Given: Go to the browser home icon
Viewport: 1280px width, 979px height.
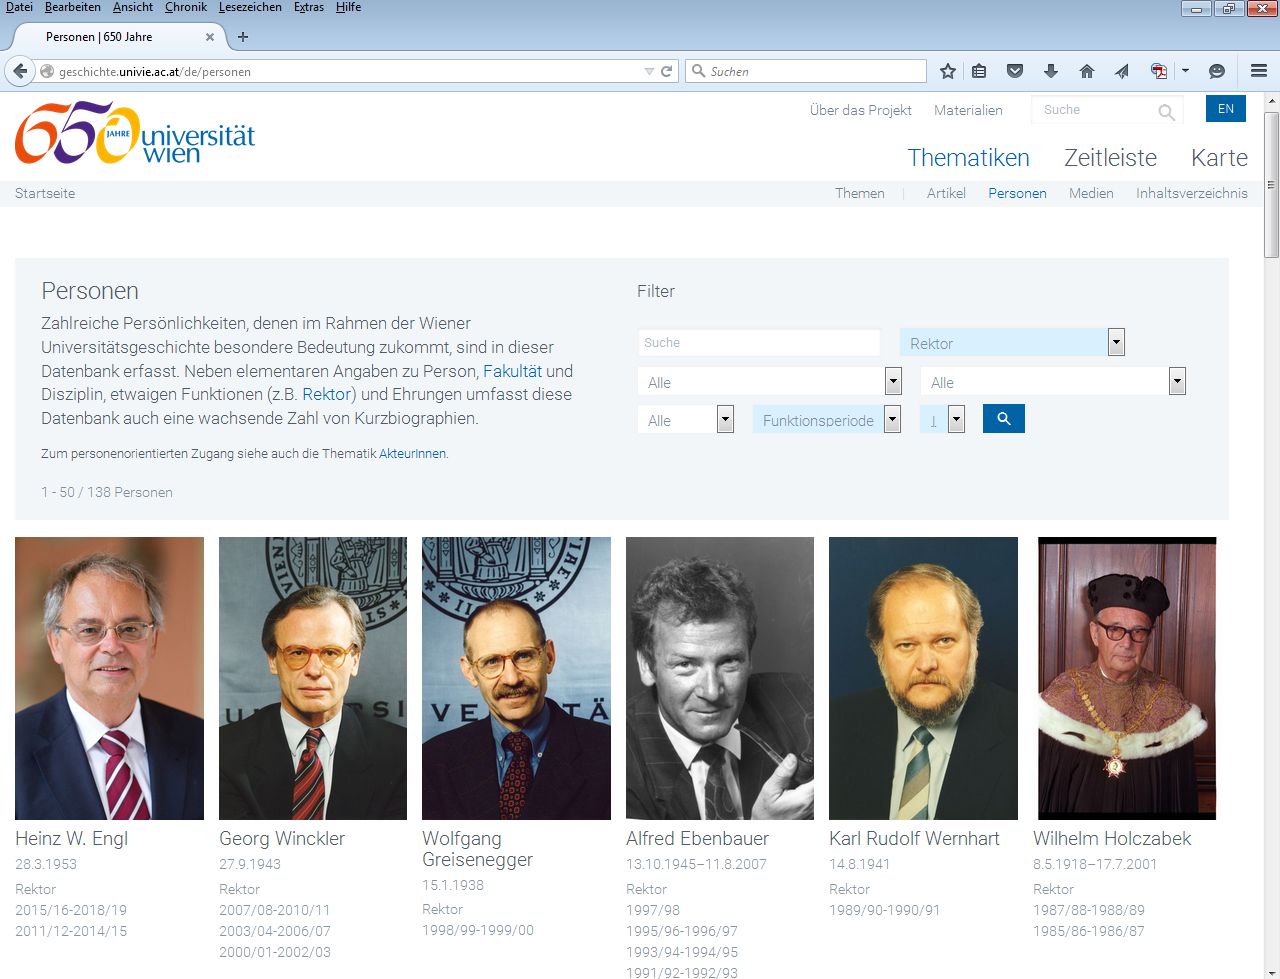Looking at the screenshot, I should (1086, 71).
